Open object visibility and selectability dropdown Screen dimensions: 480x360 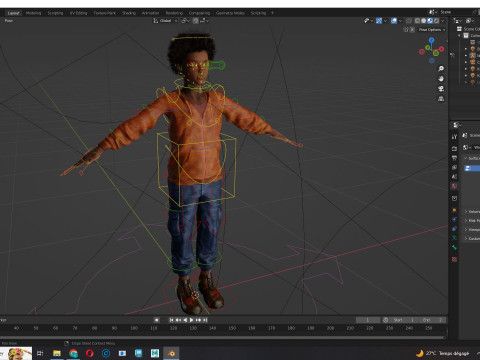(368, 21)
